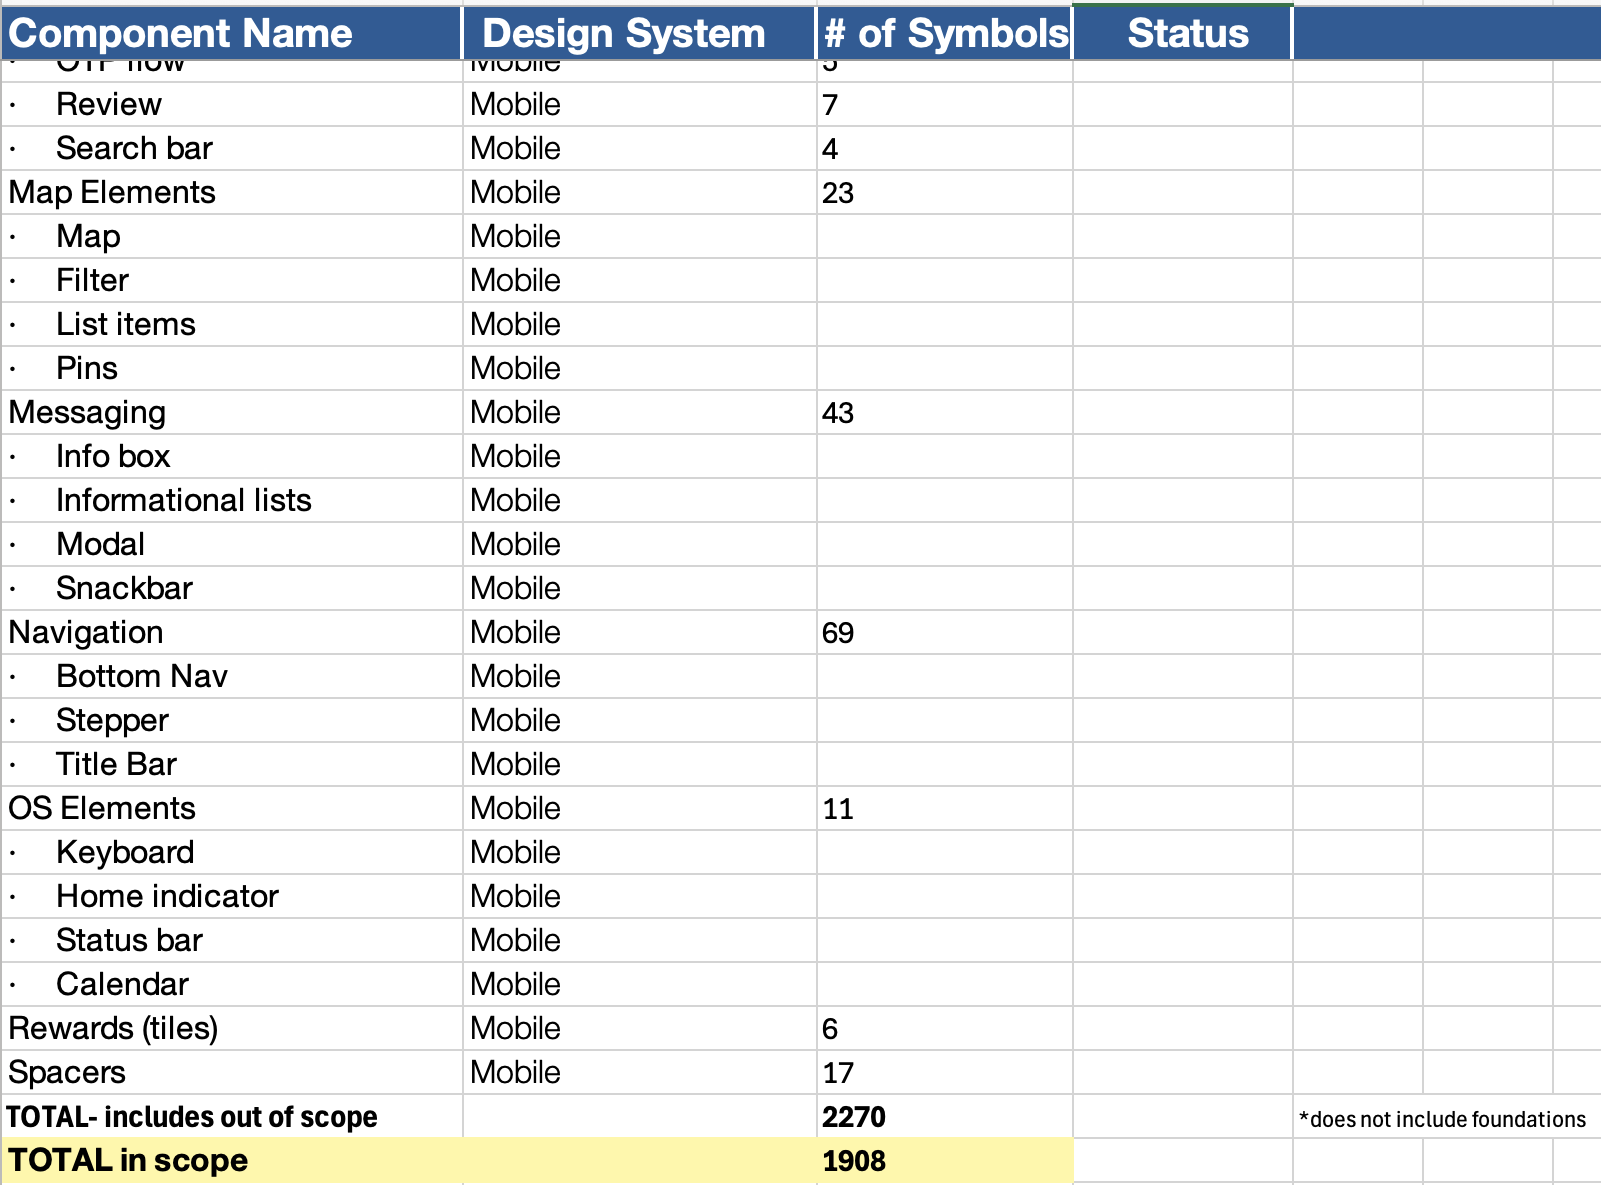
Task: Click the Rewards (tiles) cell
Action: click(x=113, y=1028)
